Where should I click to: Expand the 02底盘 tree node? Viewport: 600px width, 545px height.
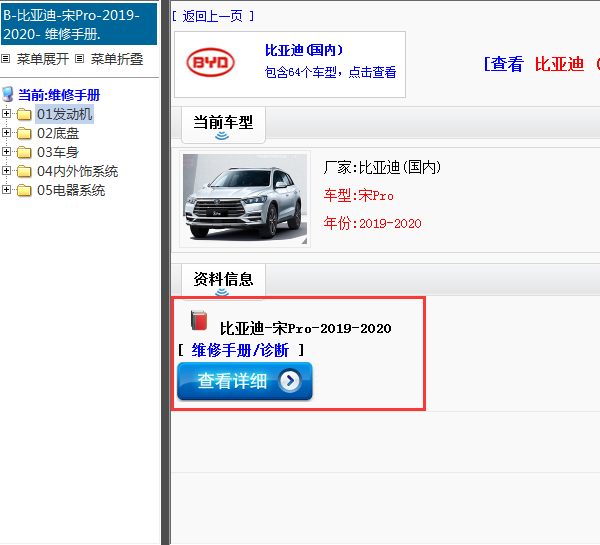click(6, 132)
